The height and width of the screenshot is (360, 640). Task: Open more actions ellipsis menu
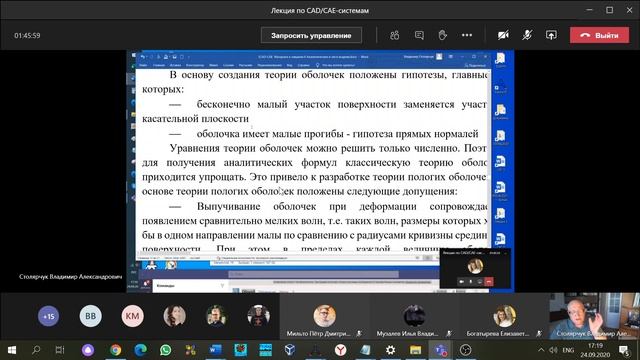(467, 36)
